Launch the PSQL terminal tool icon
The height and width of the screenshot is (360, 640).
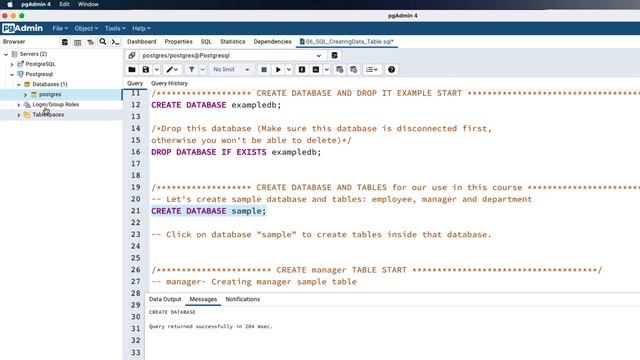(x=116, y=42)
